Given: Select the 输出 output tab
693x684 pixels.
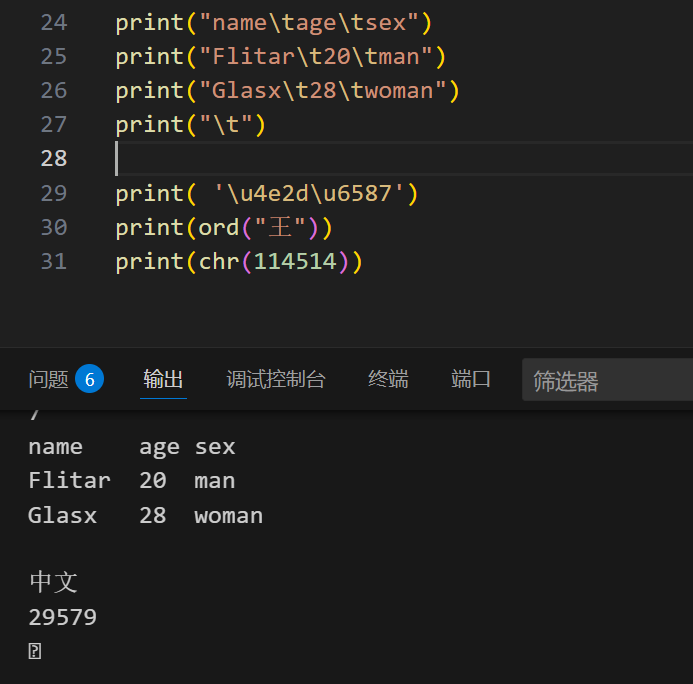Looking at the screenshot, I should pos(163,379).
